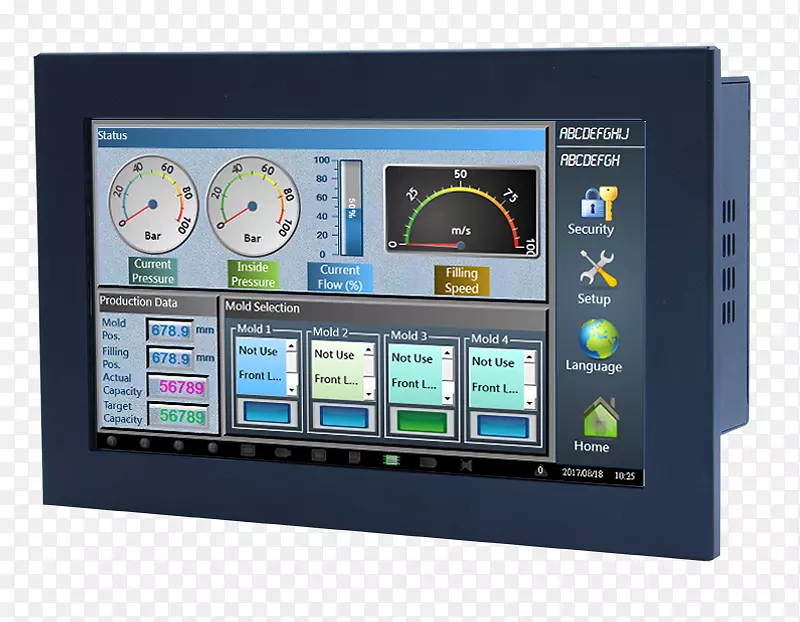Click the 'Mold 3' group title
Viewport: 800px width, 622px height.
click(x=408, y=335)
